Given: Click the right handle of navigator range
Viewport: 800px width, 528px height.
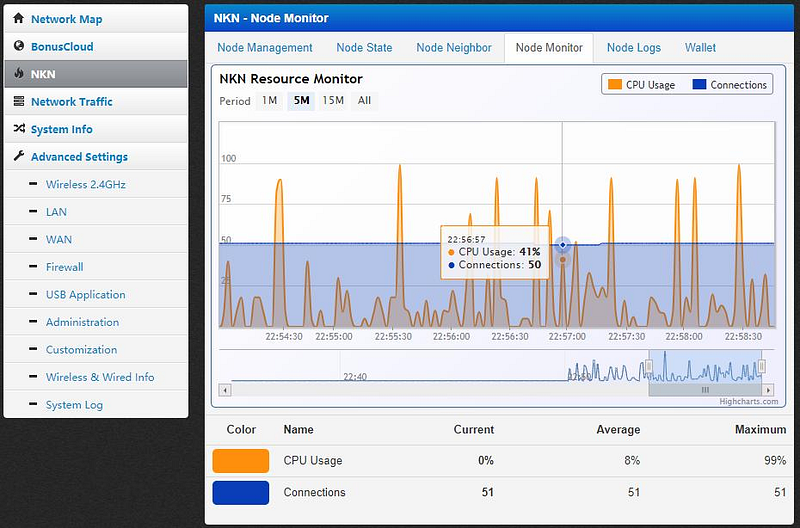Looking at the screenshot, I should pos(762,366).
